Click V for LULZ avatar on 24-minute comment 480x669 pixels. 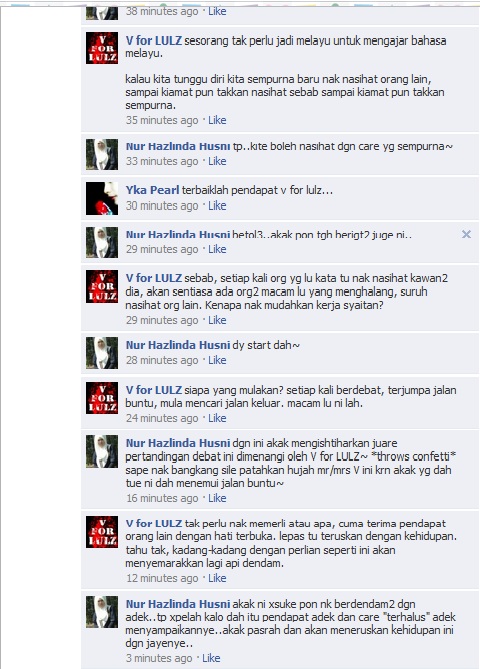[102, 398]
